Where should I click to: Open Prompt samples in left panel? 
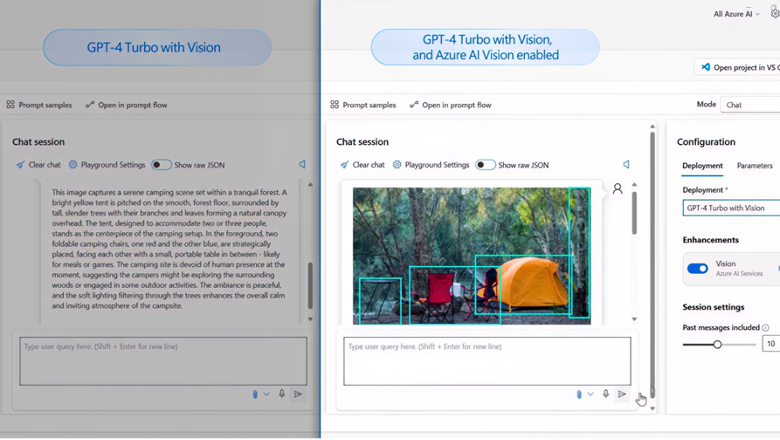coord(39,105)
